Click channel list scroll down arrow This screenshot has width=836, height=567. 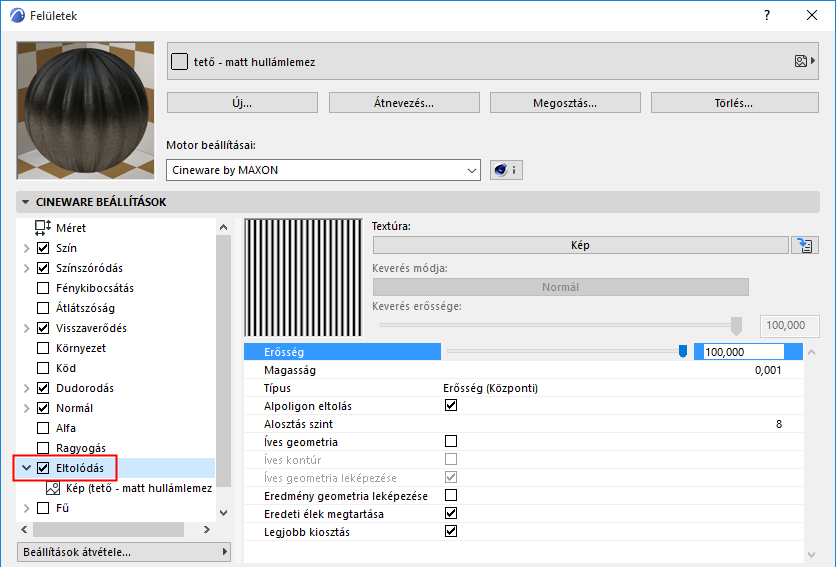coord(223,513)
